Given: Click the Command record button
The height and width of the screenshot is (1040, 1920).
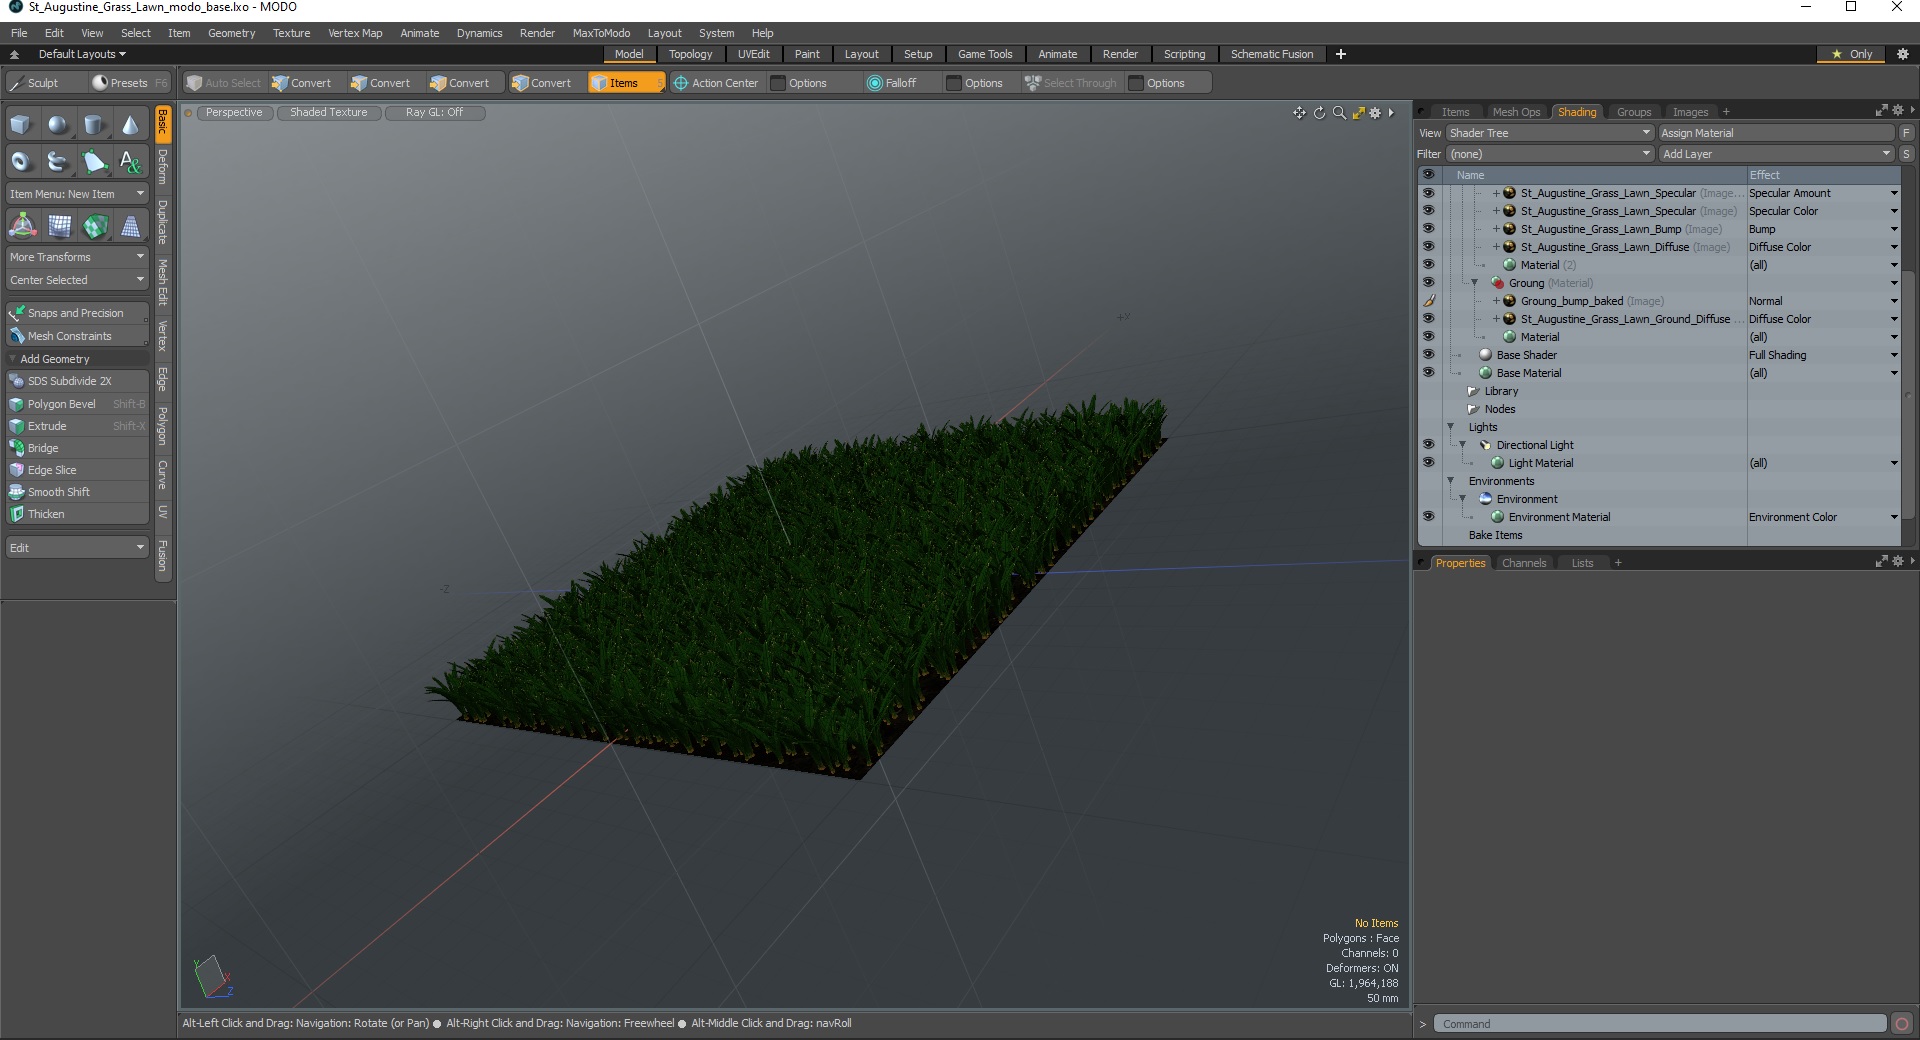Looking at the screenshot, I should [x=1902, y=1024].
